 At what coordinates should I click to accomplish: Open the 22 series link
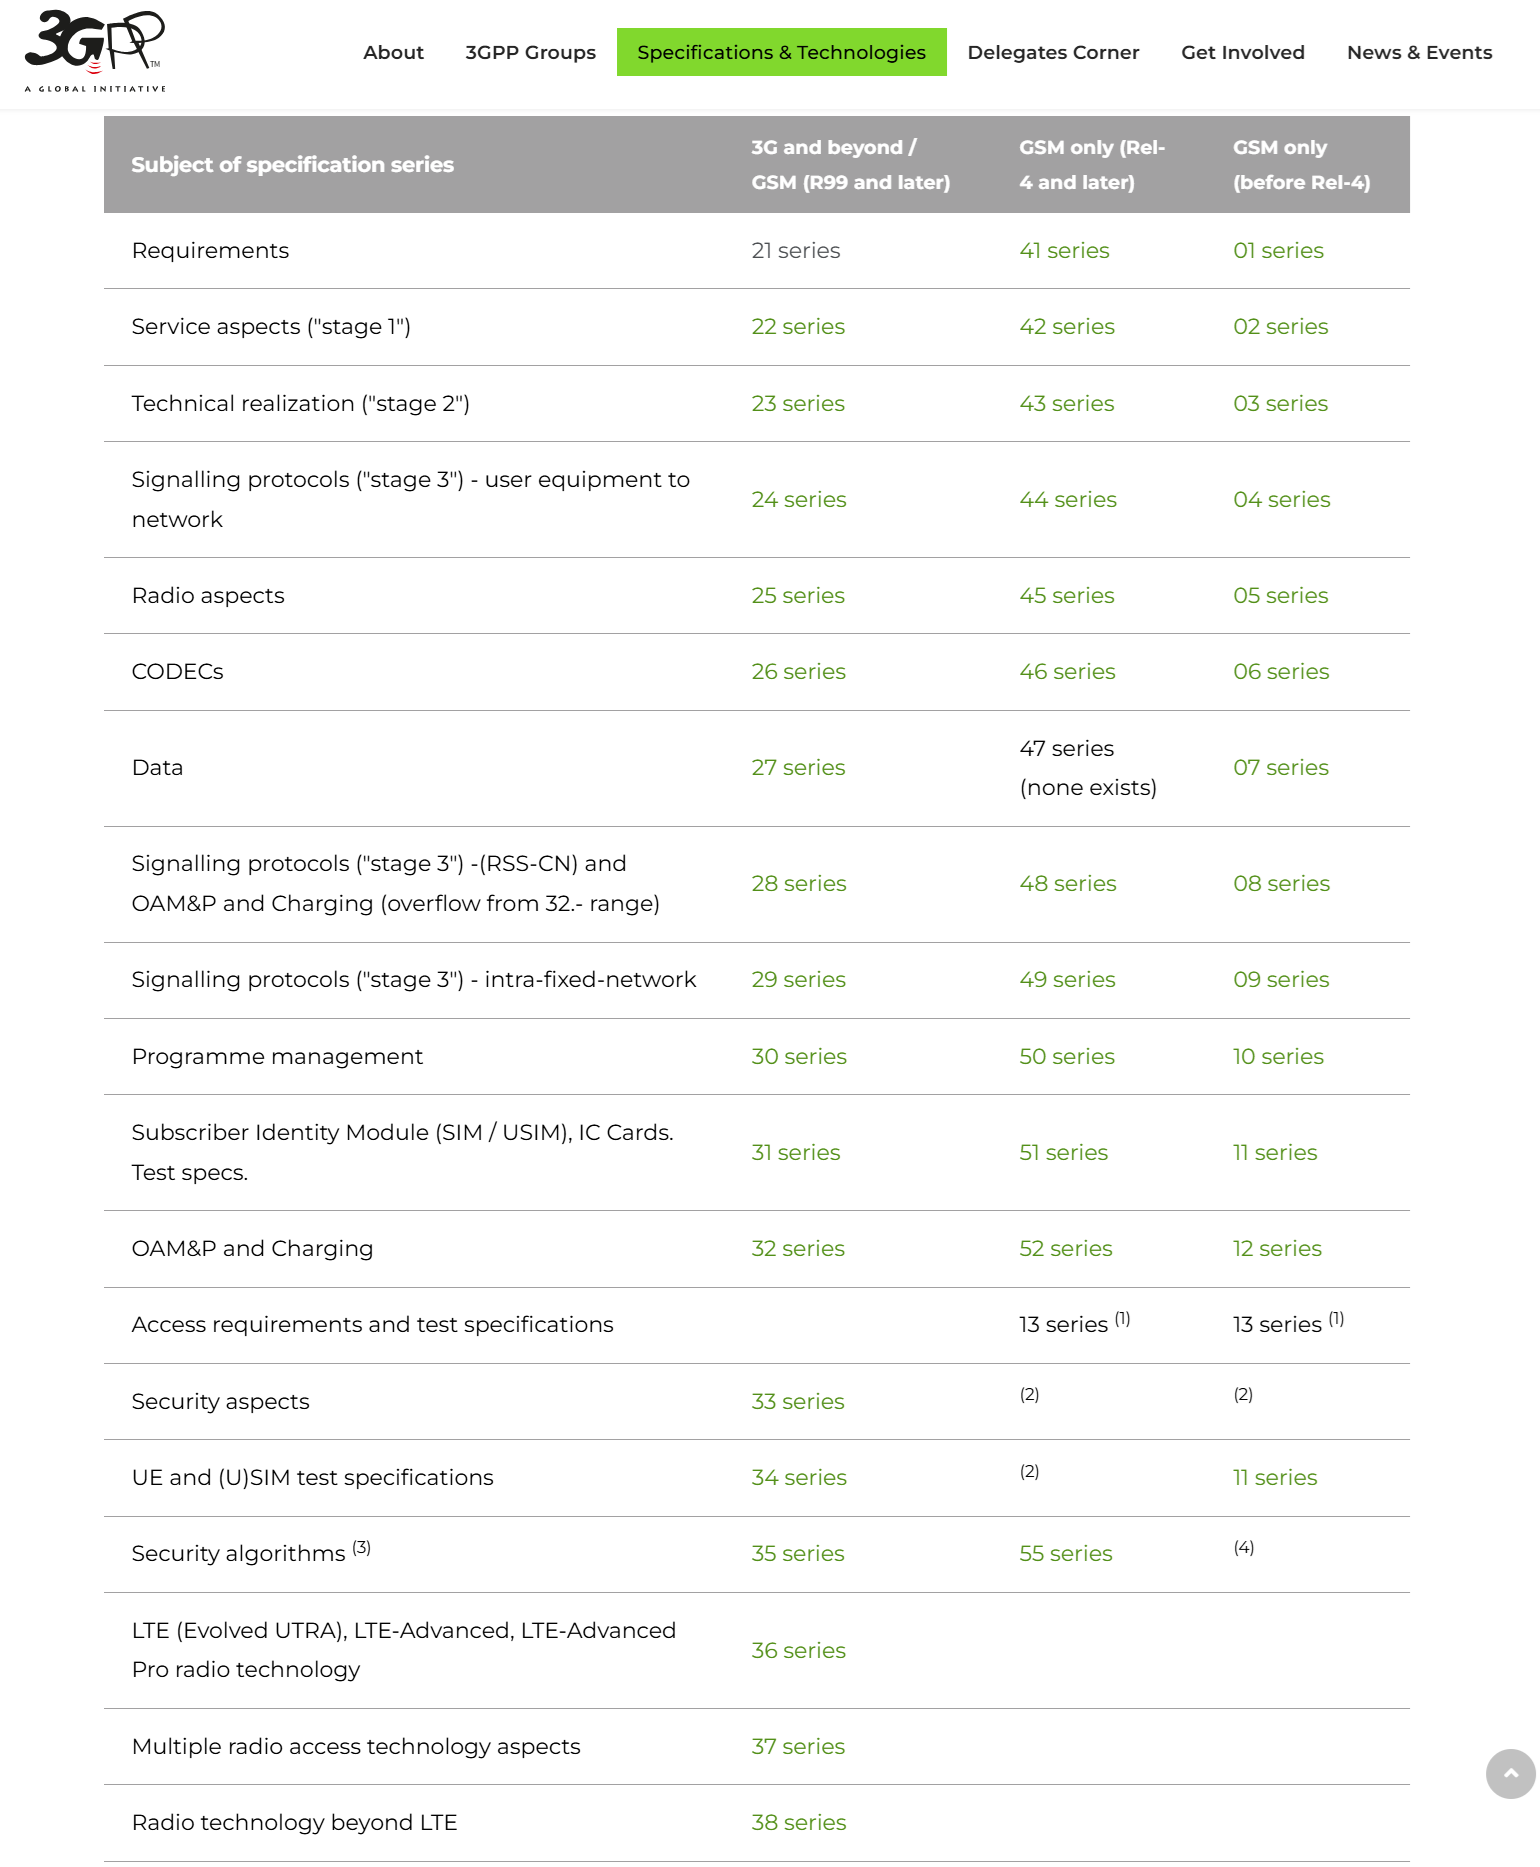[798, 327]
